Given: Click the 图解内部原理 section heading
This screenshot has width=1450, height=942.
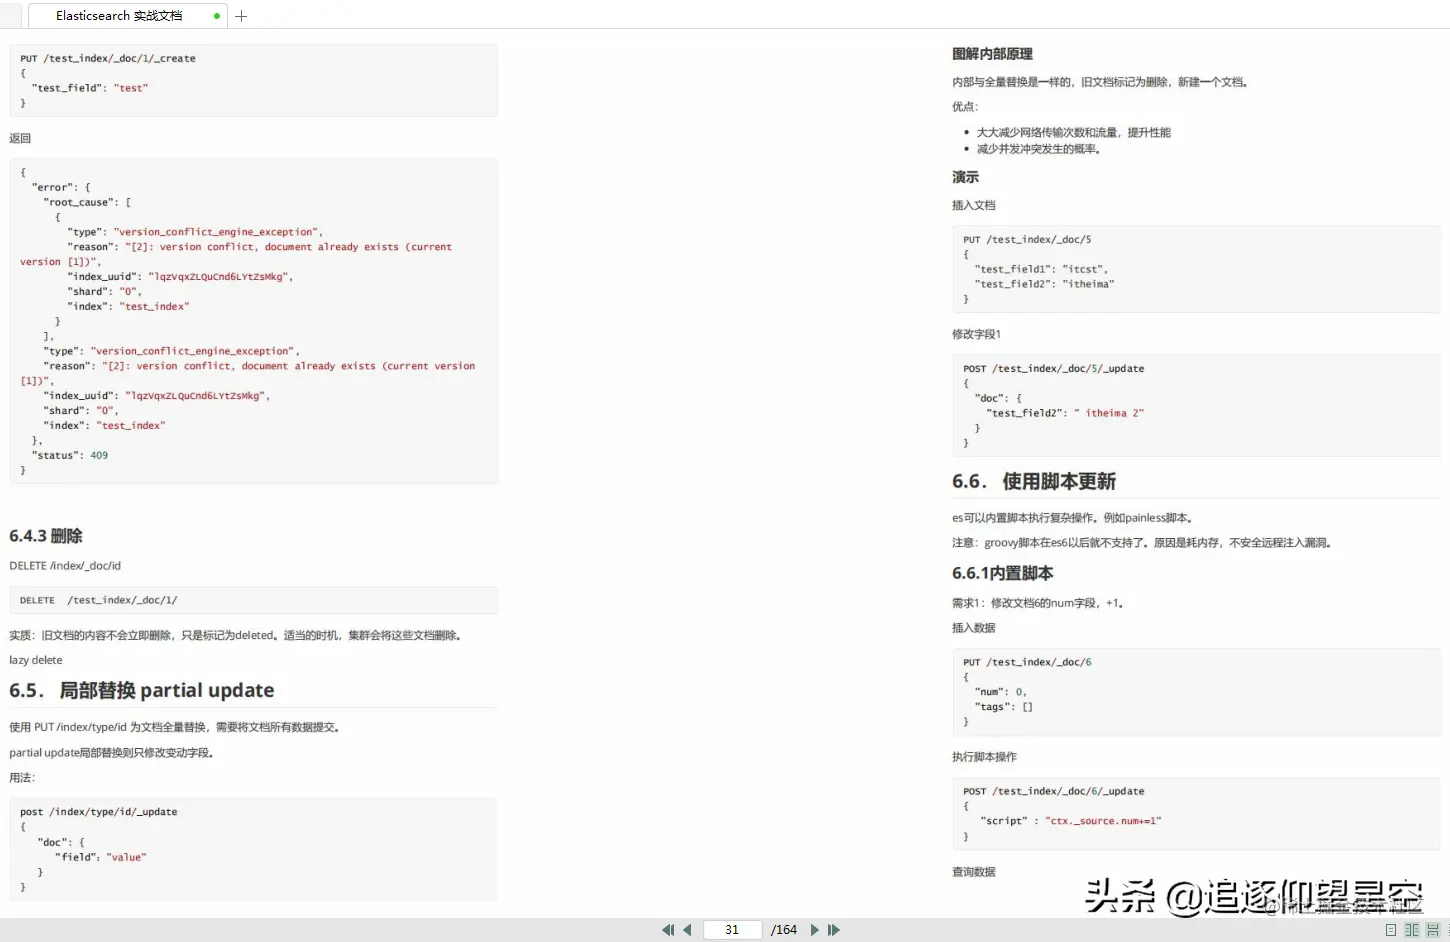Looking at the screenshot, I should (x=991, y=53).
